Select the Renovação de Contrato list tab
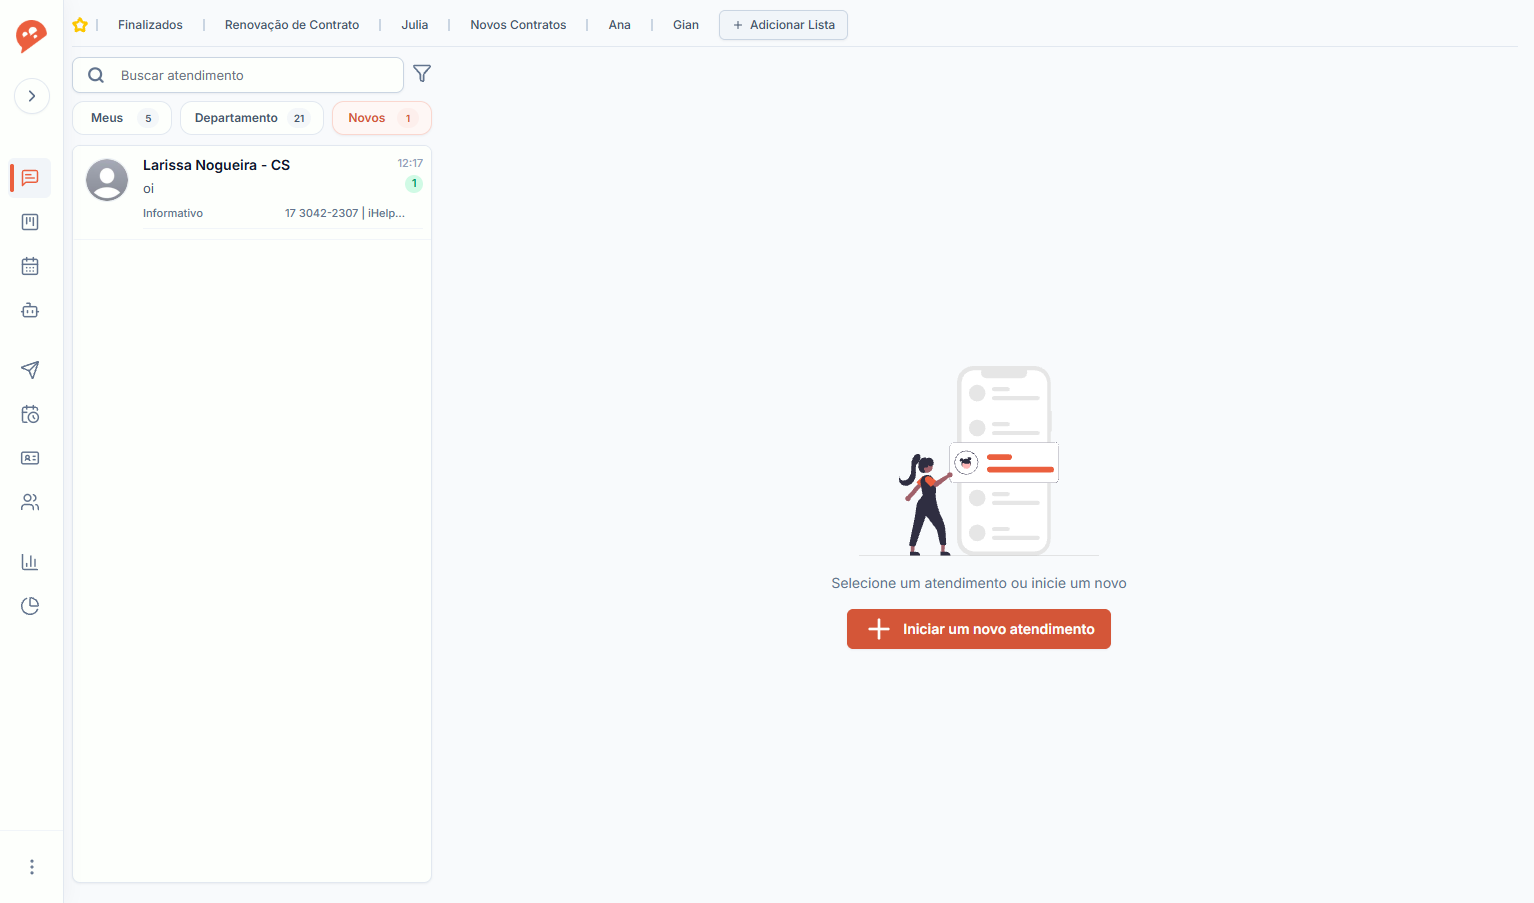1534x903 pixels. coord(292,25)
